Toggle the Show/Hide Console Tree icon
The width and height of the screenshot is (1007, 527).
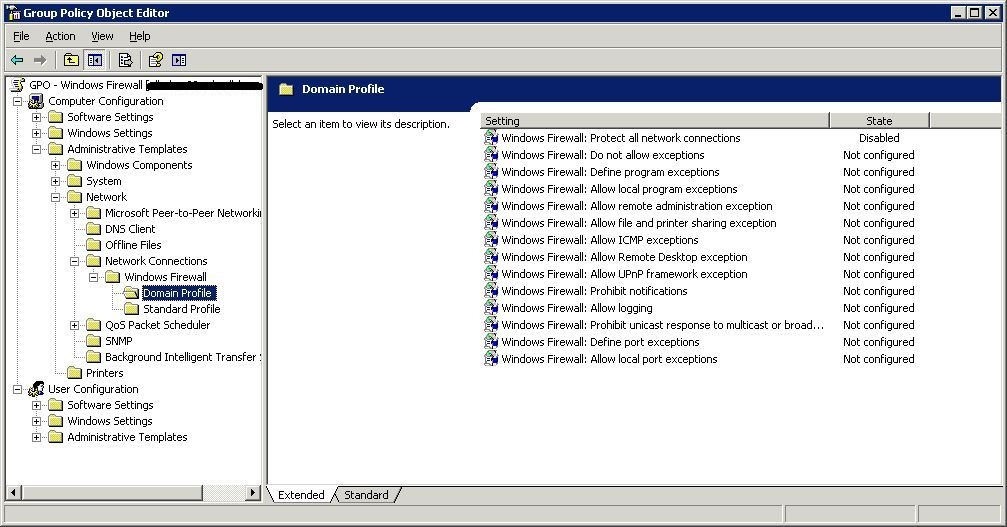coord(95,60)
